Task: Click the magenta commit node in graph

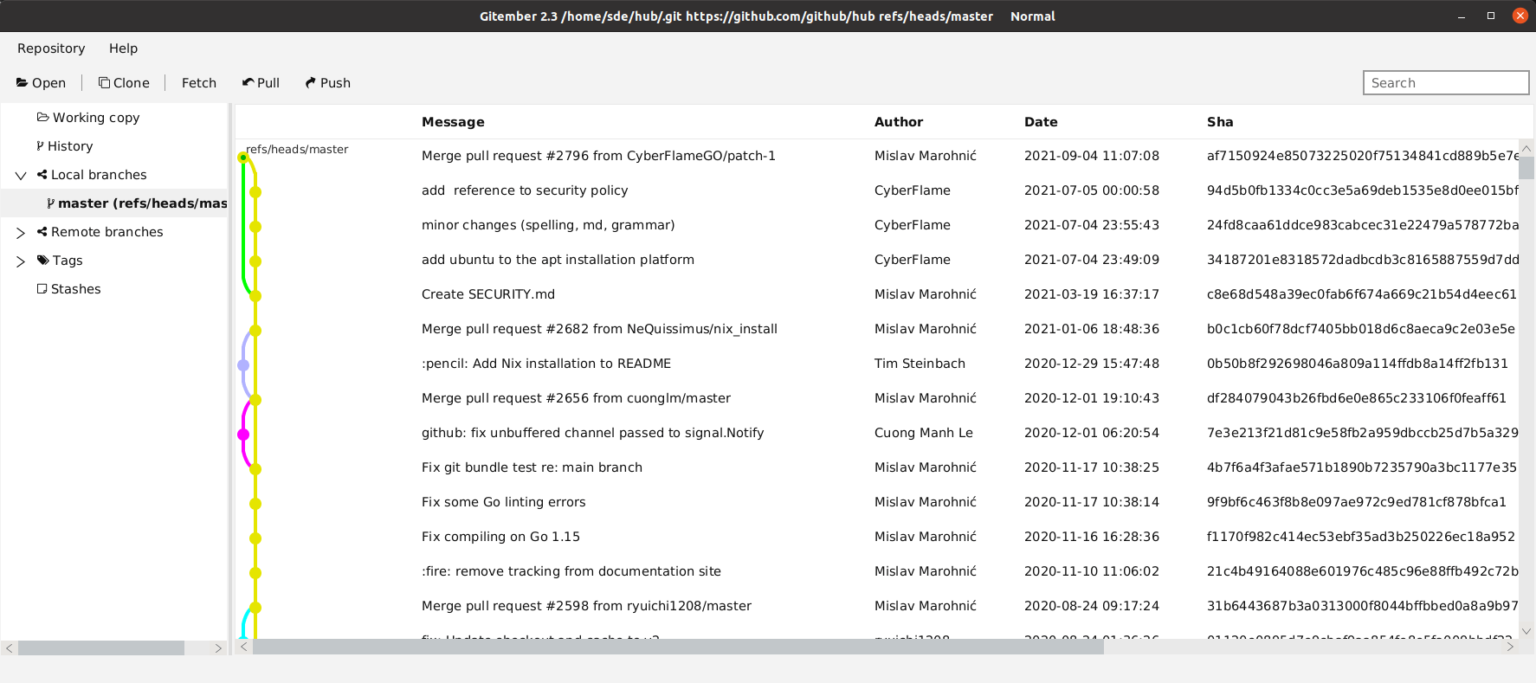Action: coord(243,434)
